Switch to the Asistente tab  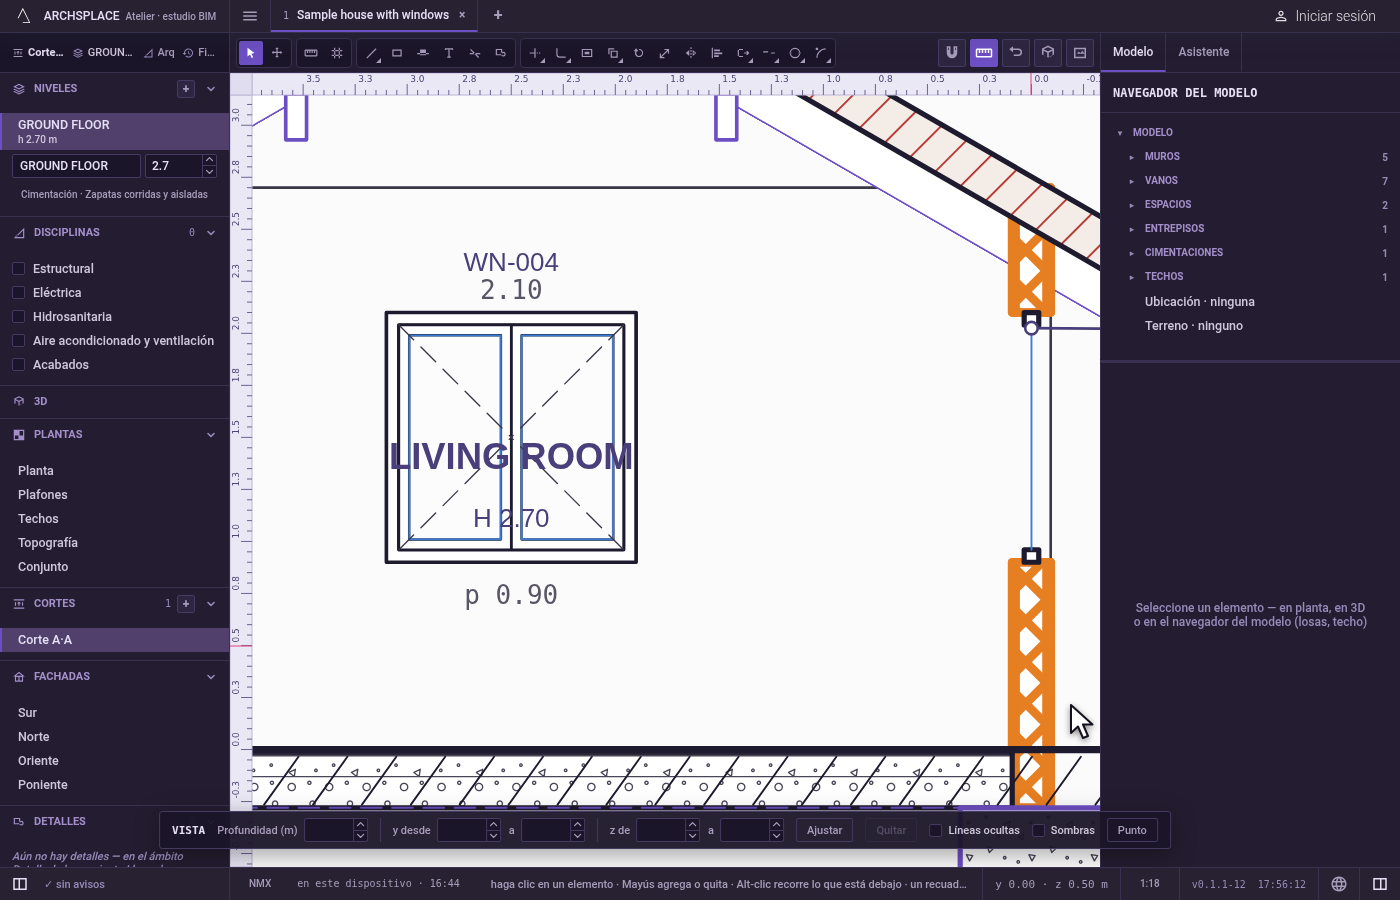point(1204,52)
